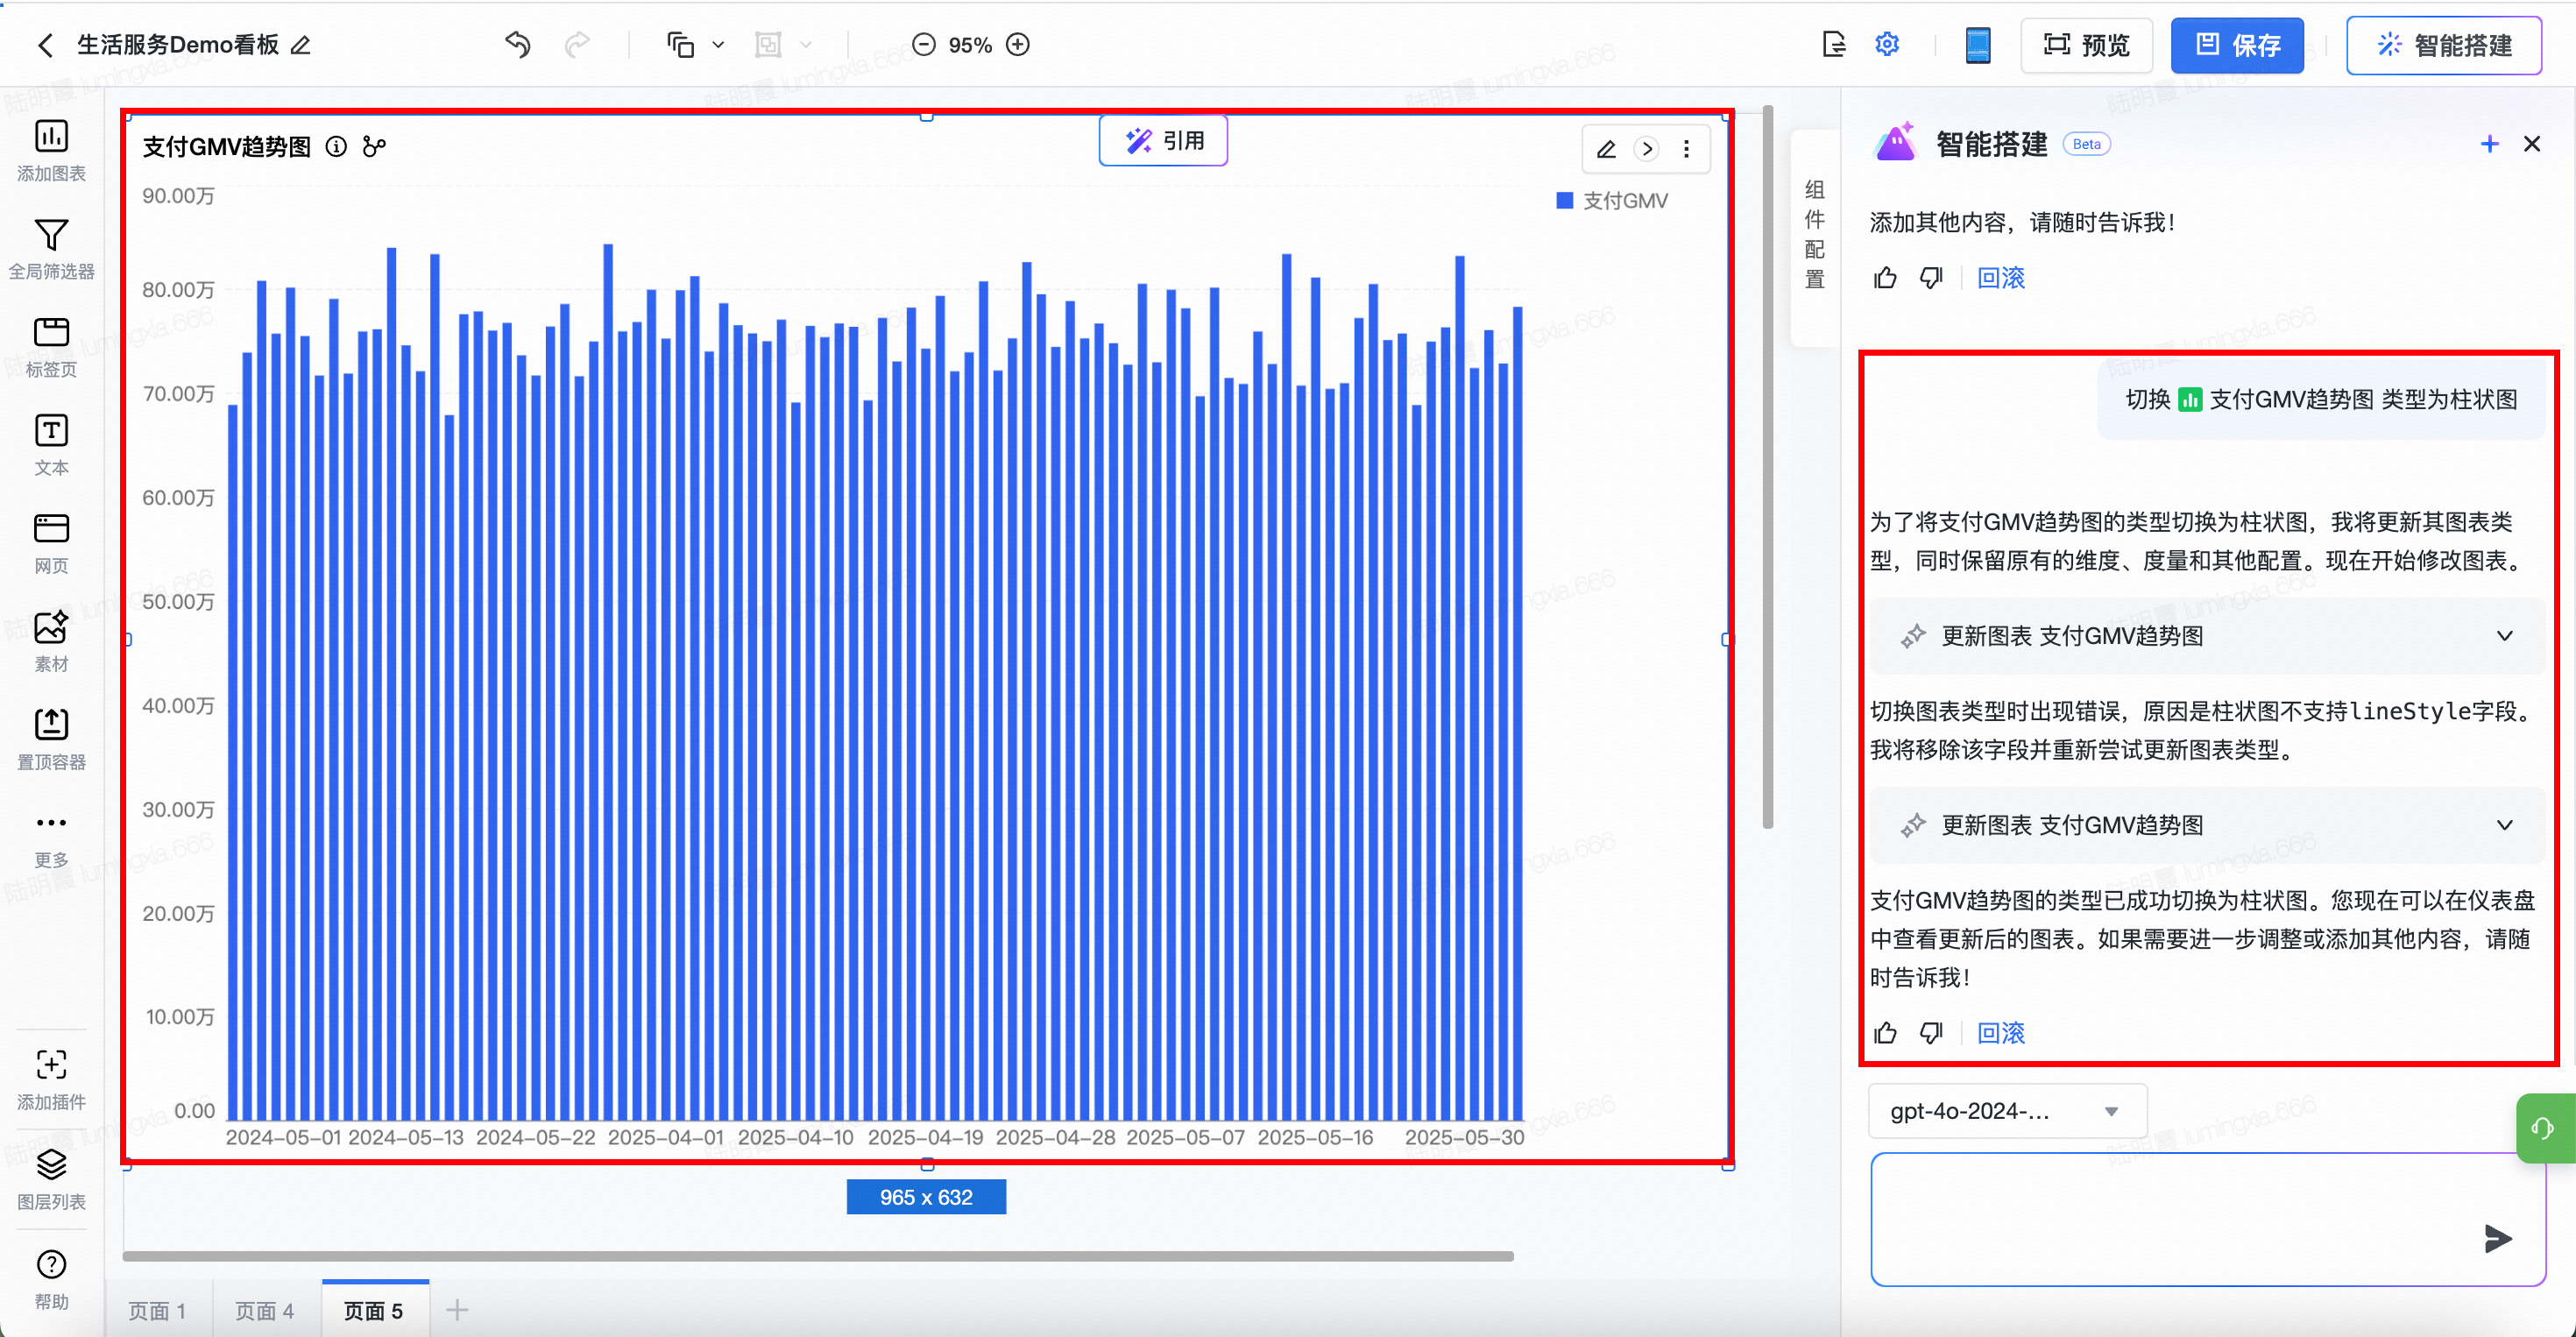Expand the first 更新图表 支付GMV趋势图 step
2576x1337 pixels.
click(x=2504, y=636)
